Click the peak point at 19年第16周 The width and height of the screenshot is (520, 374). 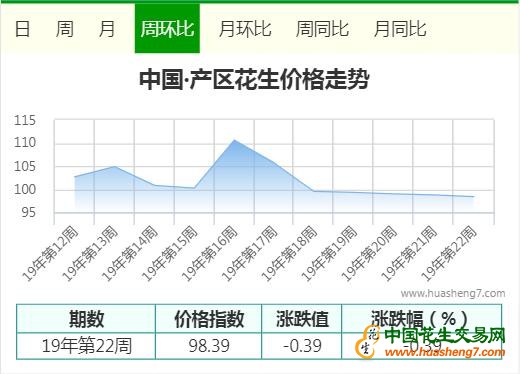234,140
